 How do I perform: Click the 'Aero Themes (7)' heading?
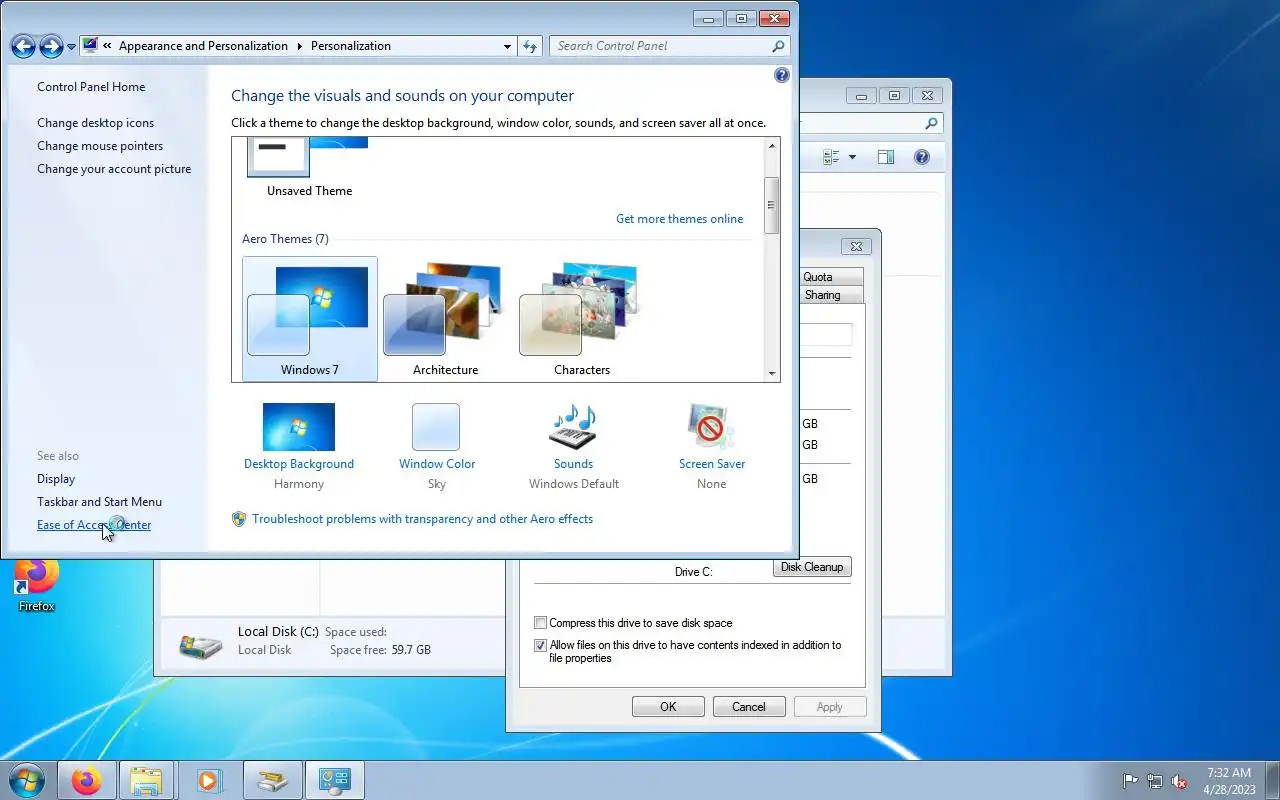point(285,239)
